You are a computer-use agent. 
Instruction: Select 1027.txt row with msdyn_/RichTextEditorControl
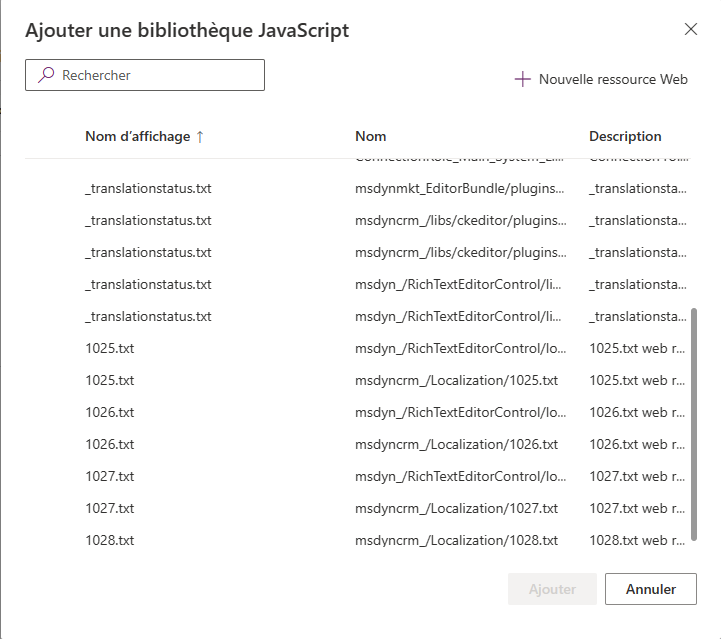click(x=358, y=476)
